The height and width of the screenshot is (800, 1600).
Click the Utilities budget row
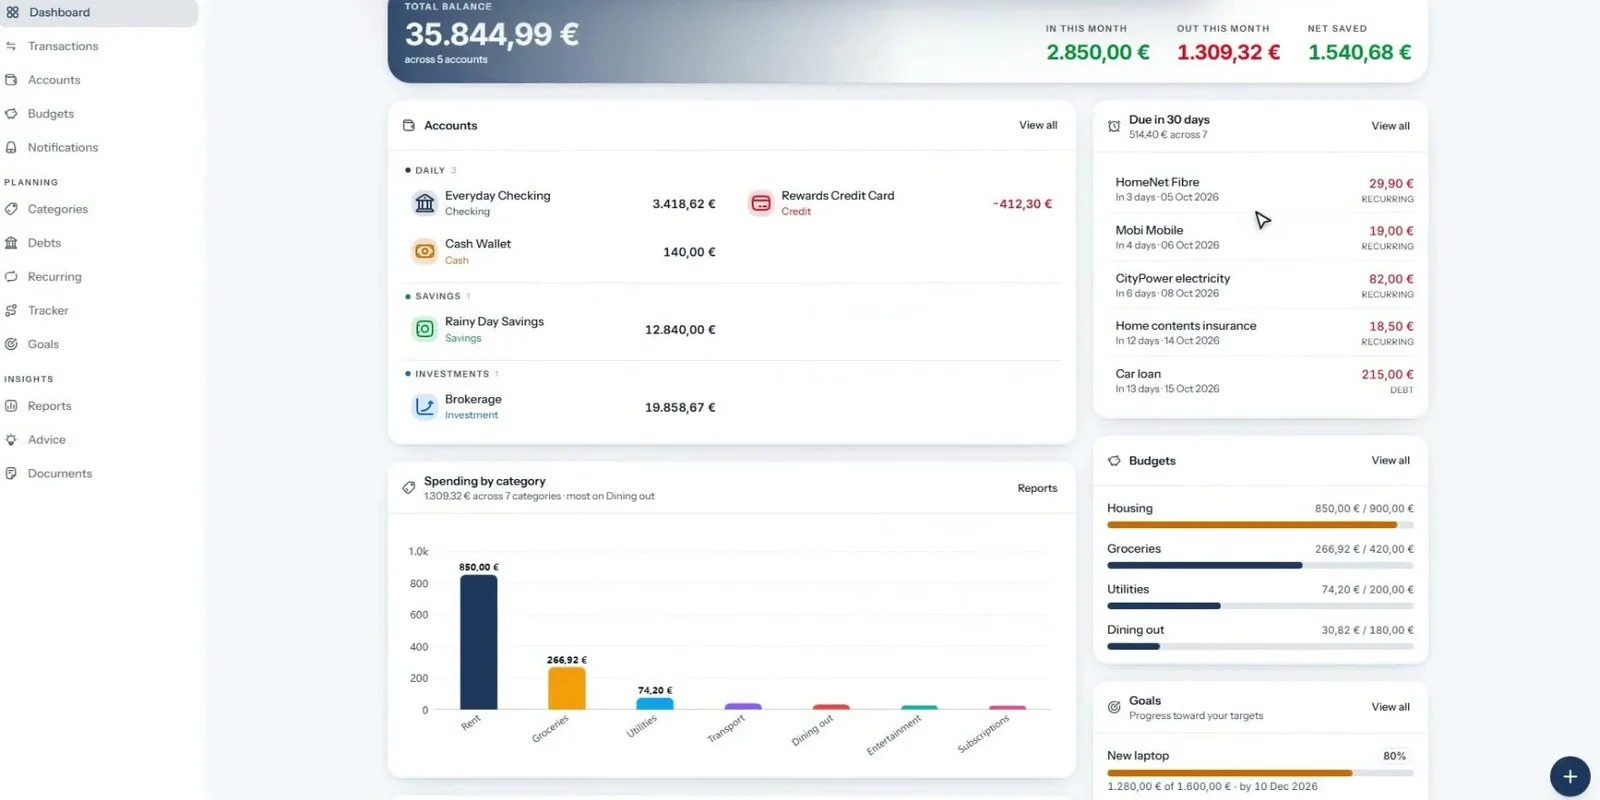[1260, 597]
